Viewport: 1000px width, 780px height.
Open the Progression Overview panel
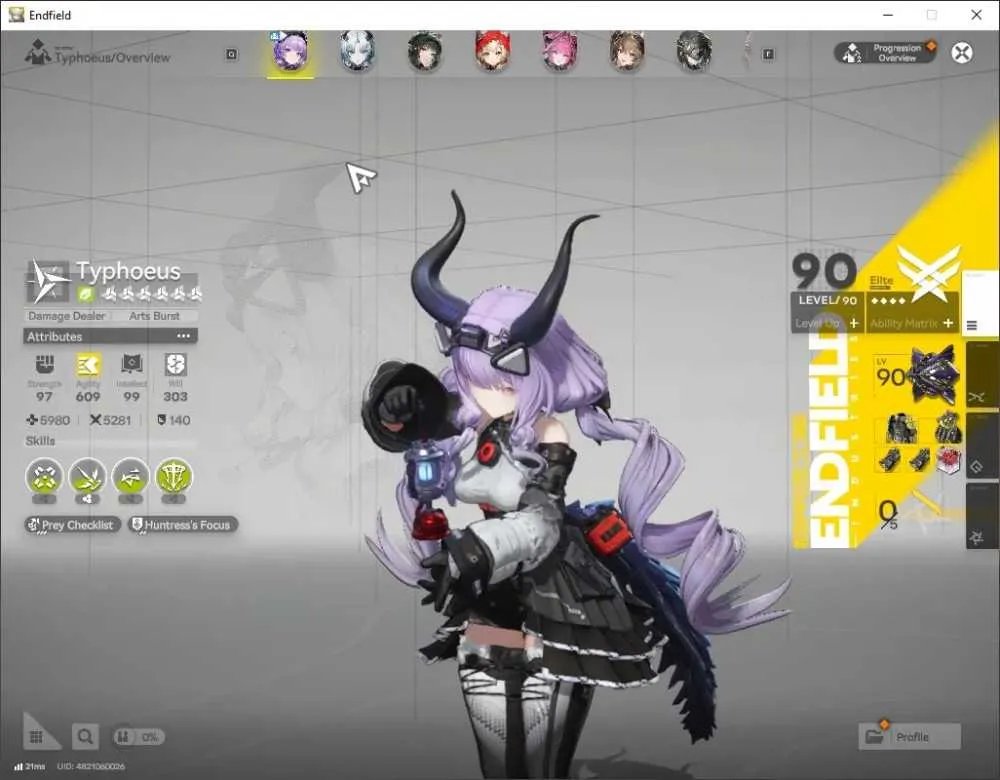click(886, 53)
